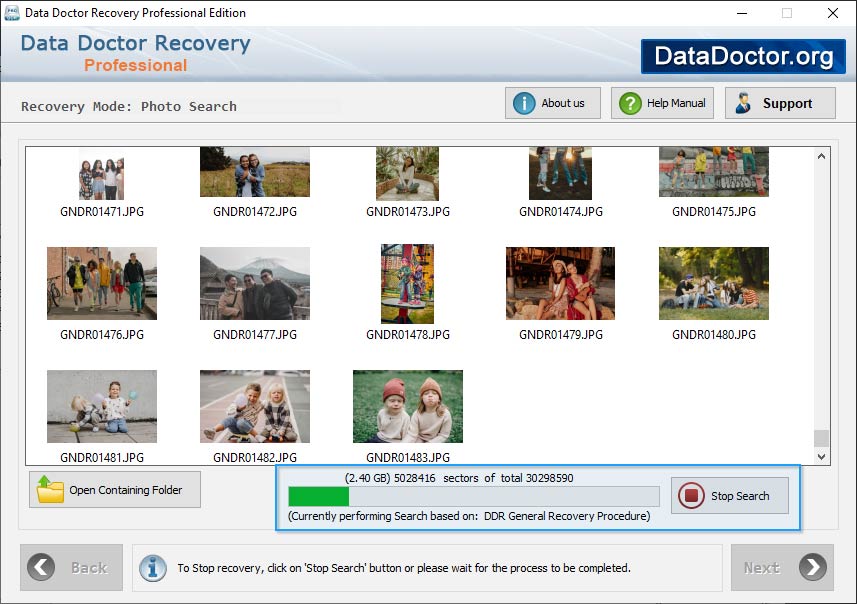Click the Next right arrow icon
857x604 pixels.
click(813, 567)
